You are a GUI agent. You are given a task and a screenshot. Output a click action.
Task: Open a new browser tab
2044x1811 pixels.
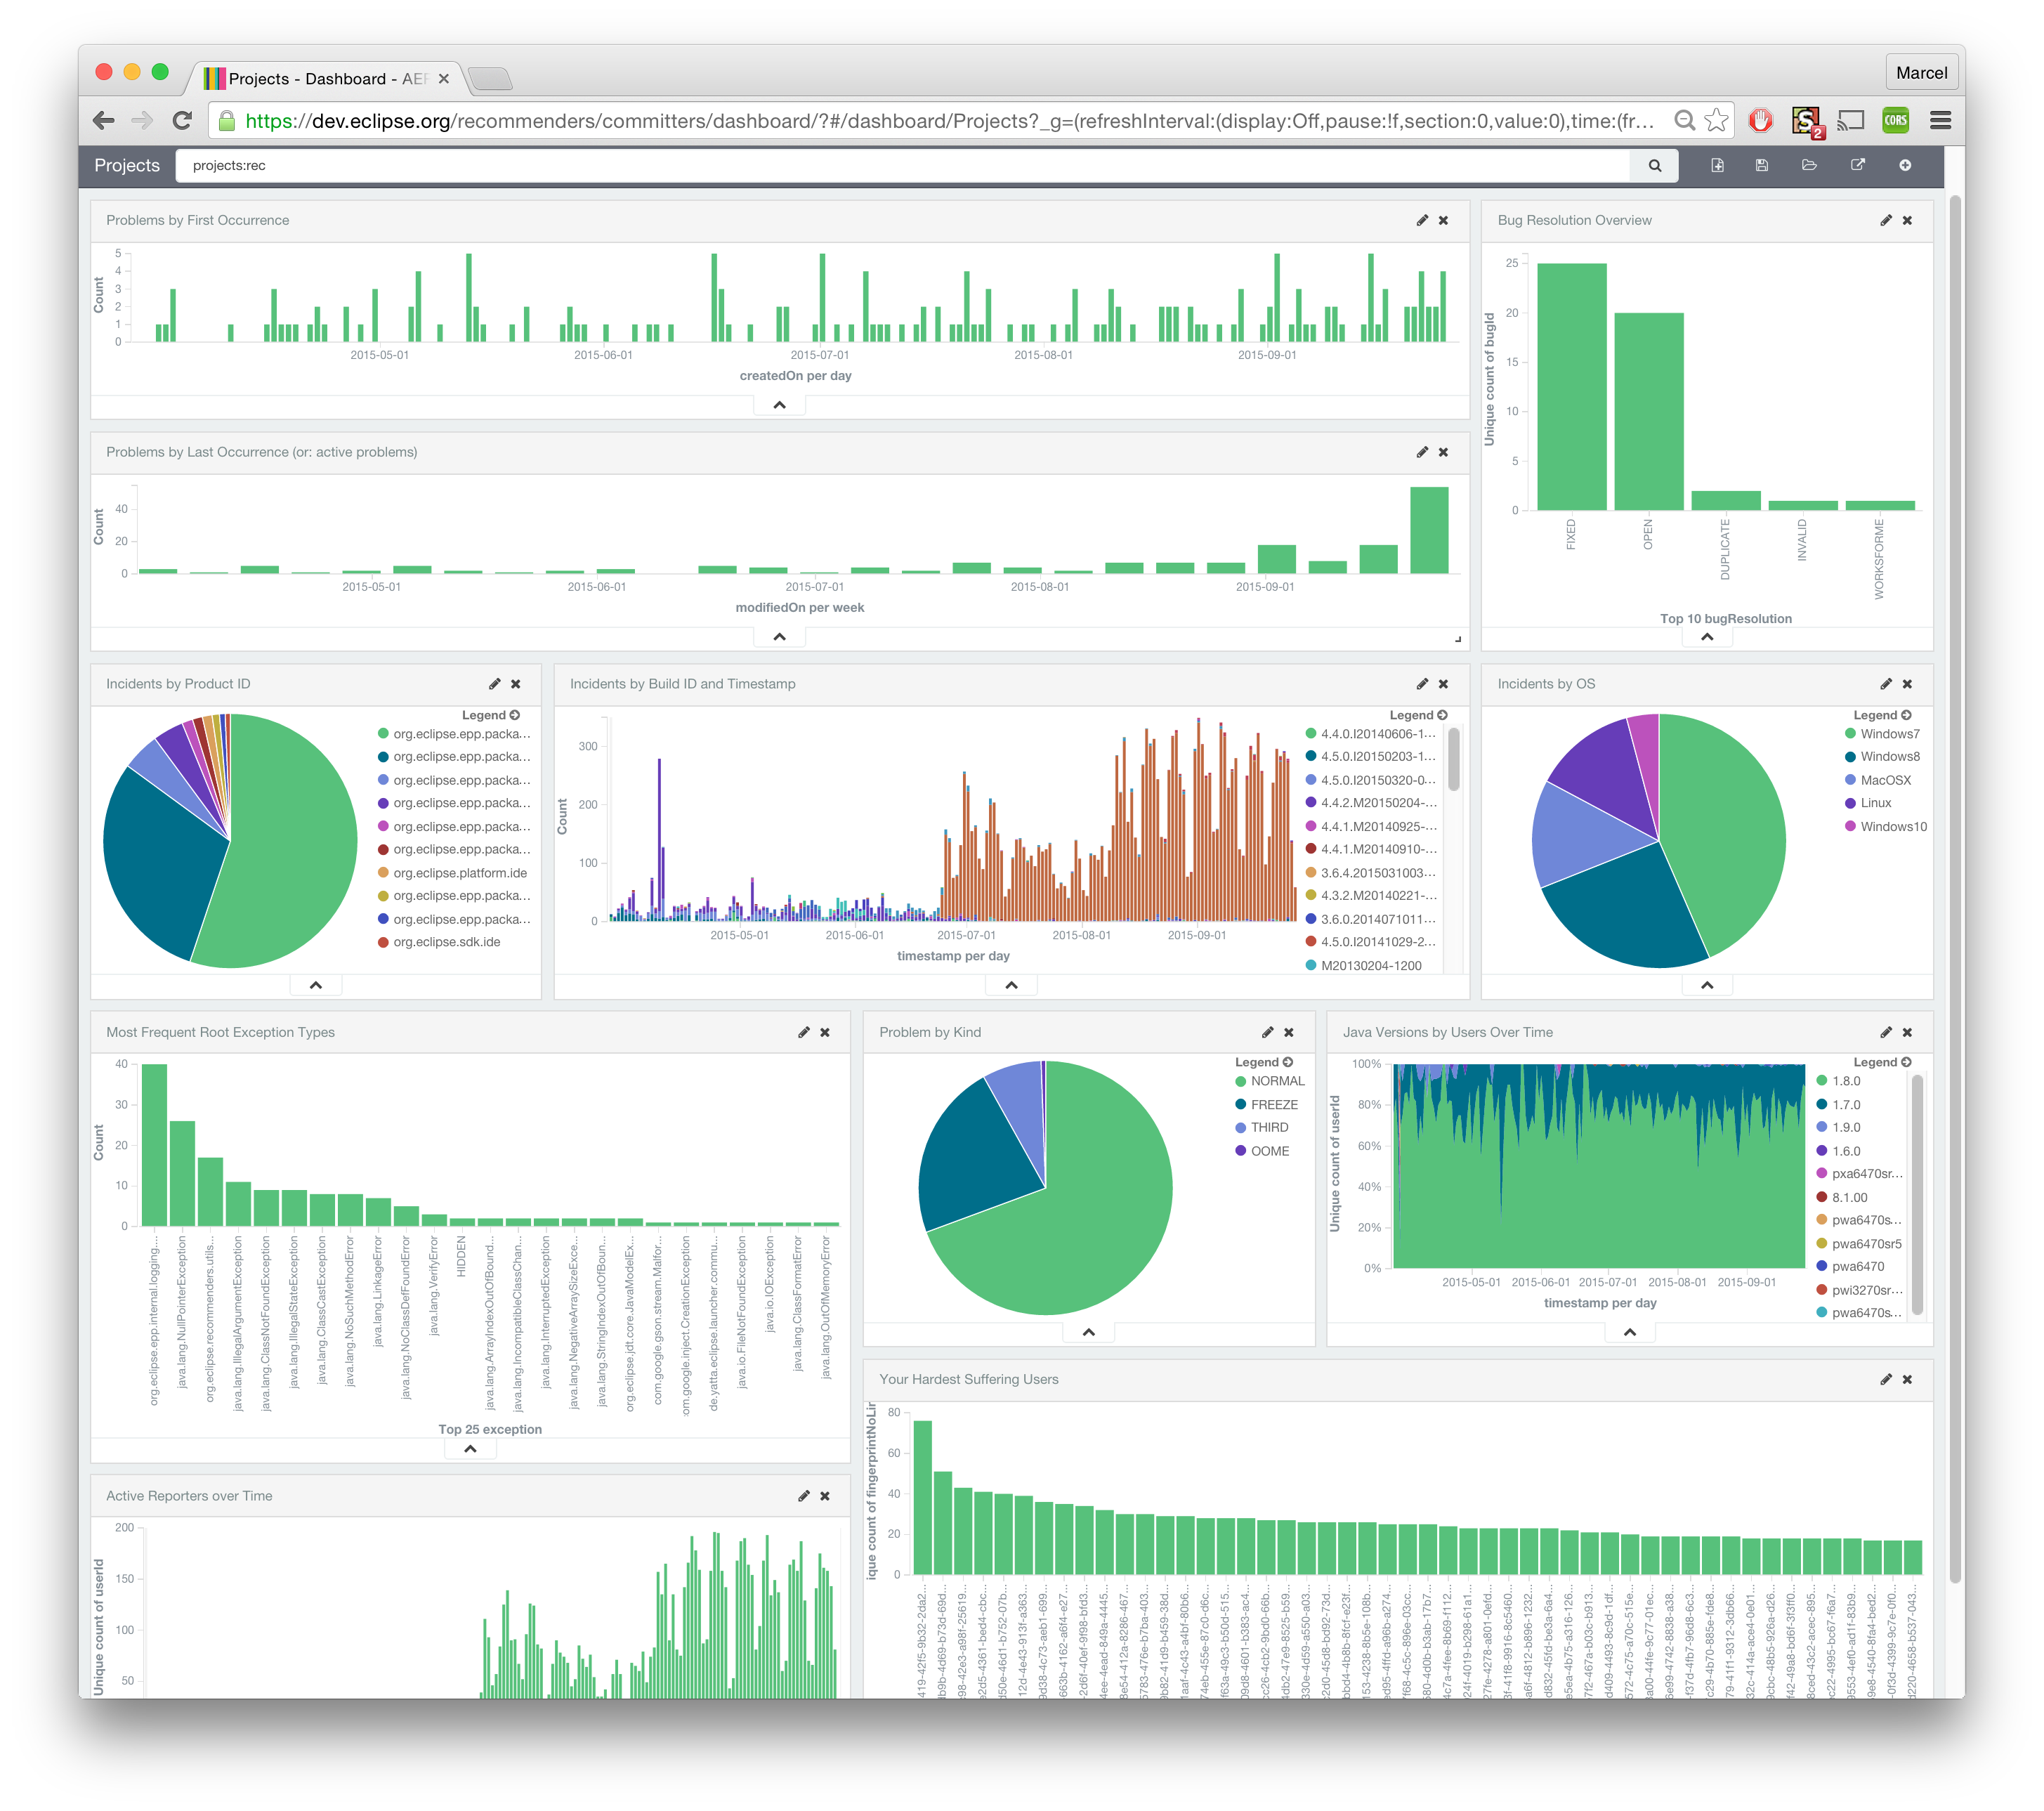[490, 79]
